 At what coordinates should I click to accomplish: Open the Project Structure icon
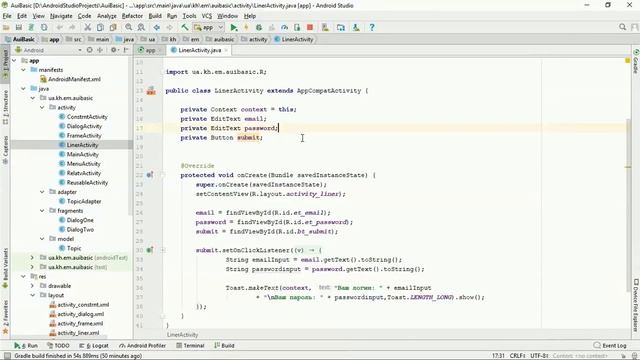(x=340, y=27)
